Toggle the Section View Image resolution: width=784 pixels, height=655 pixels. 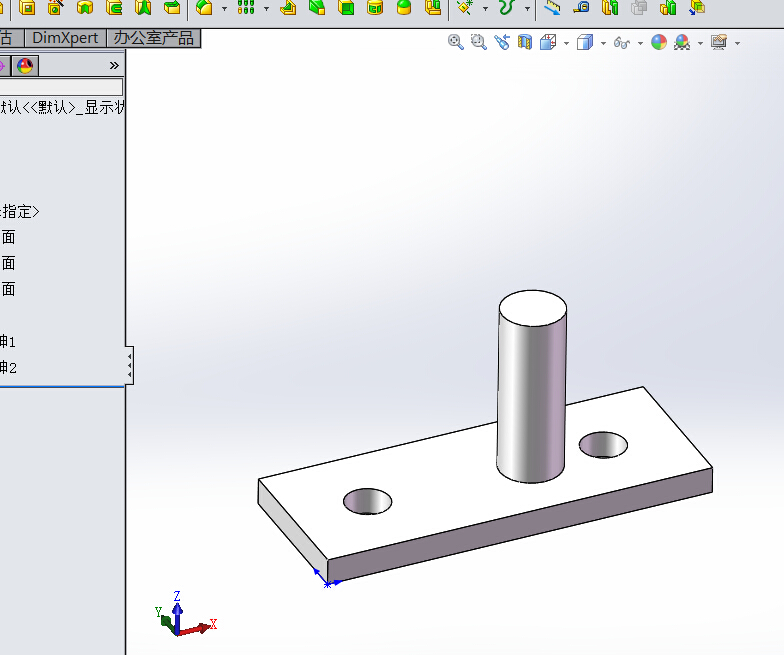click(x=524, y=42)
